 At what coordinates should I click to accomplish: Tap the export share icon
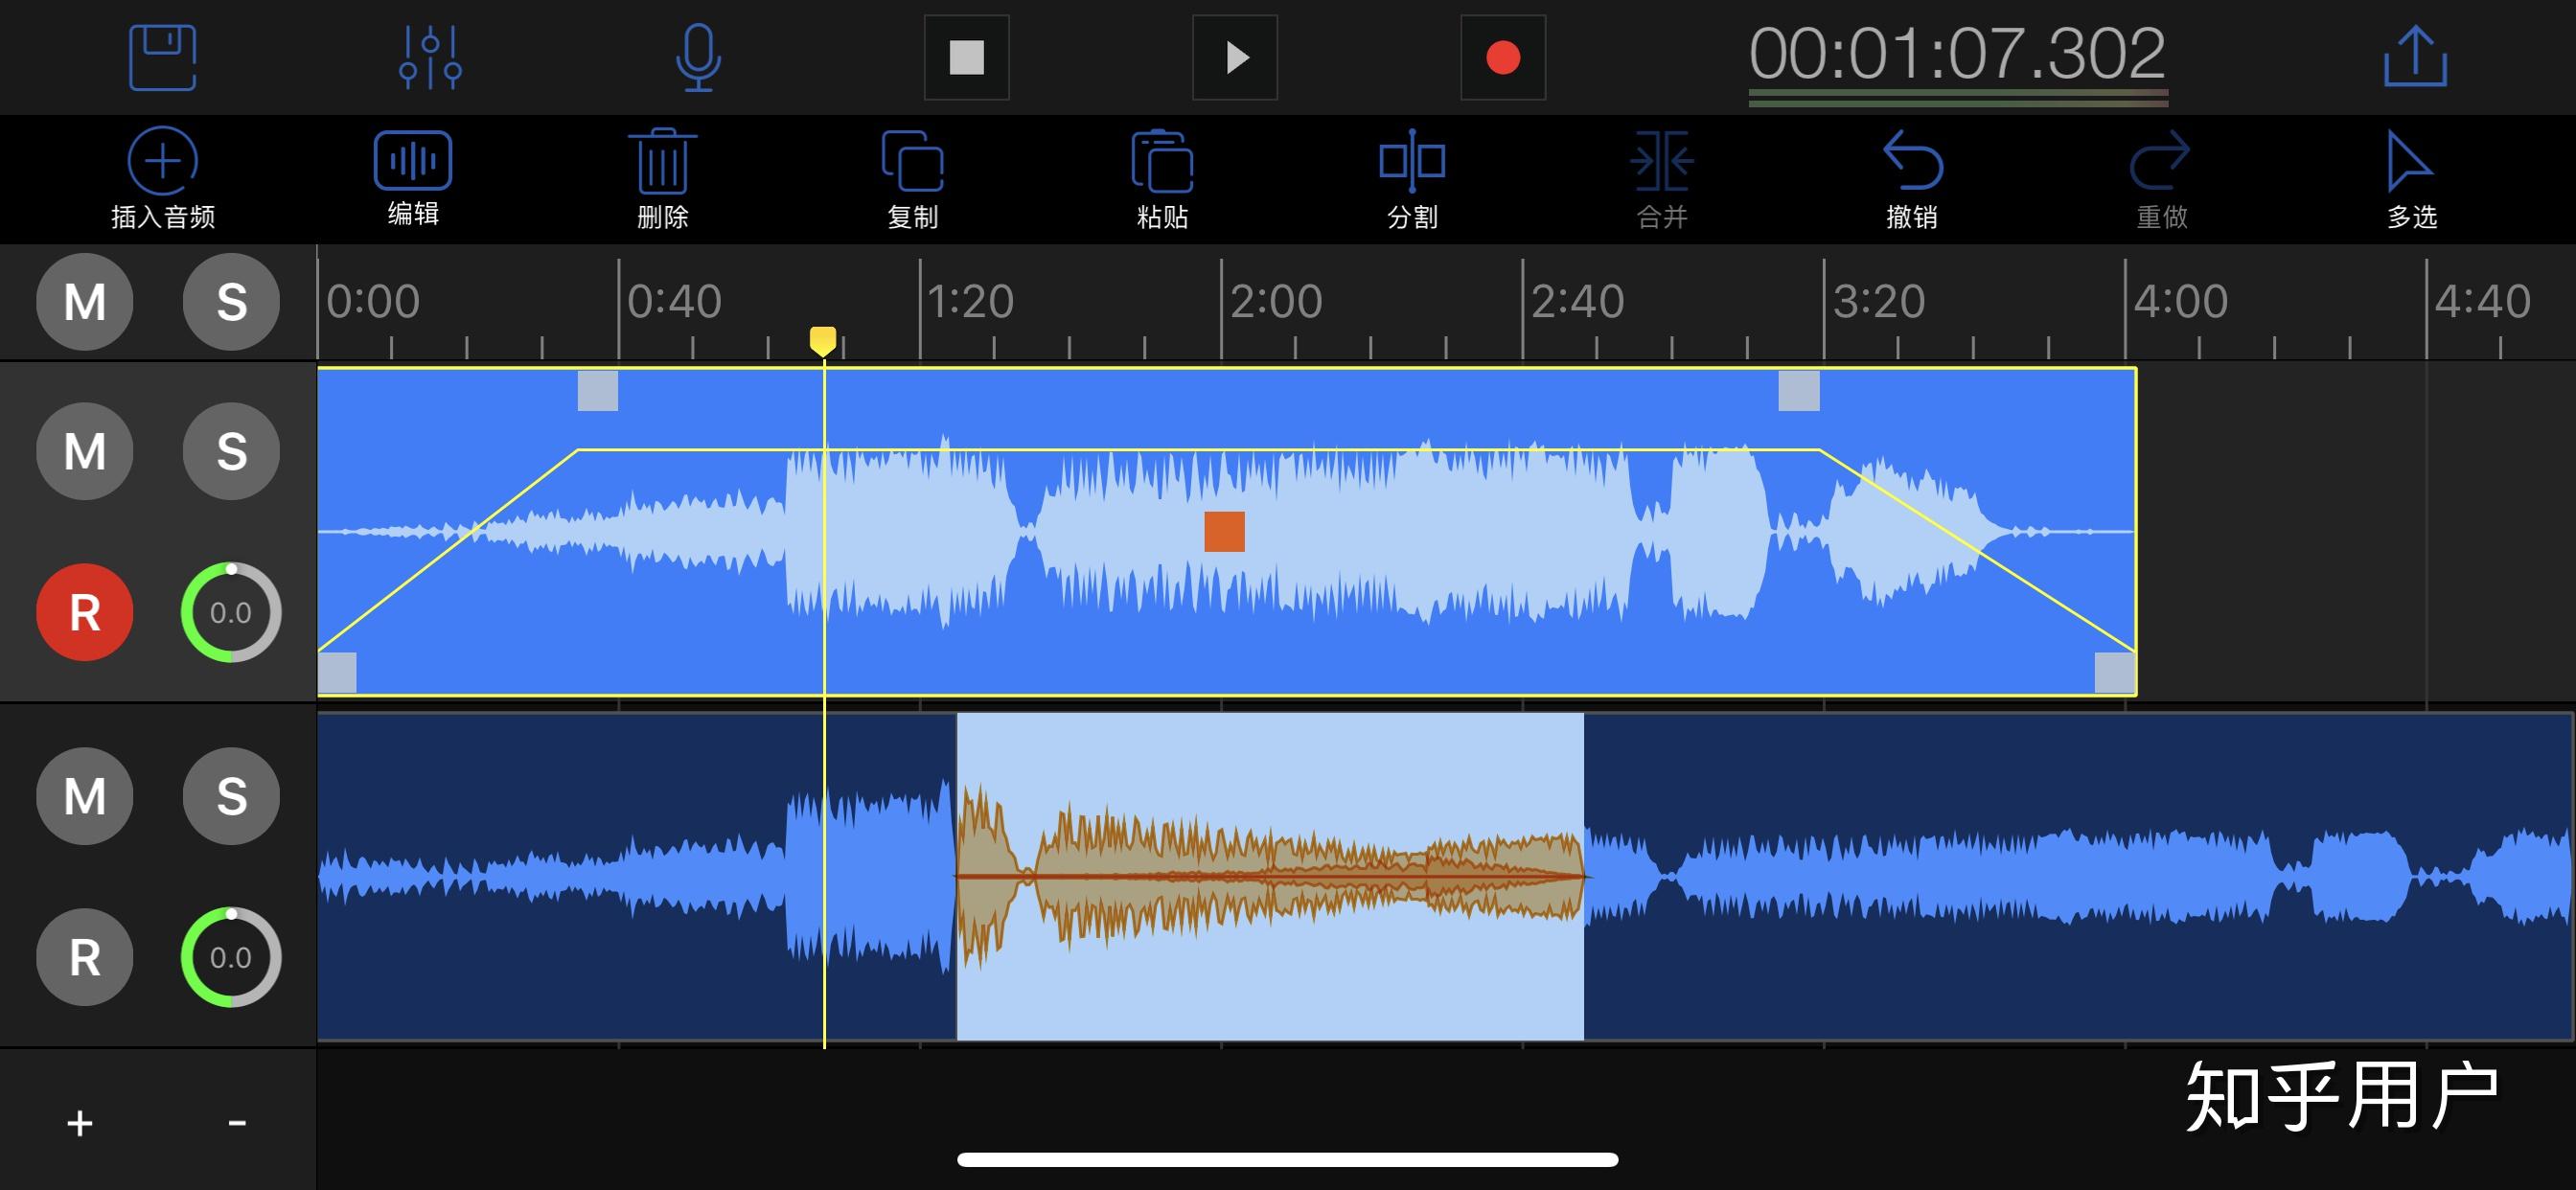click(x=2415, y=56)
